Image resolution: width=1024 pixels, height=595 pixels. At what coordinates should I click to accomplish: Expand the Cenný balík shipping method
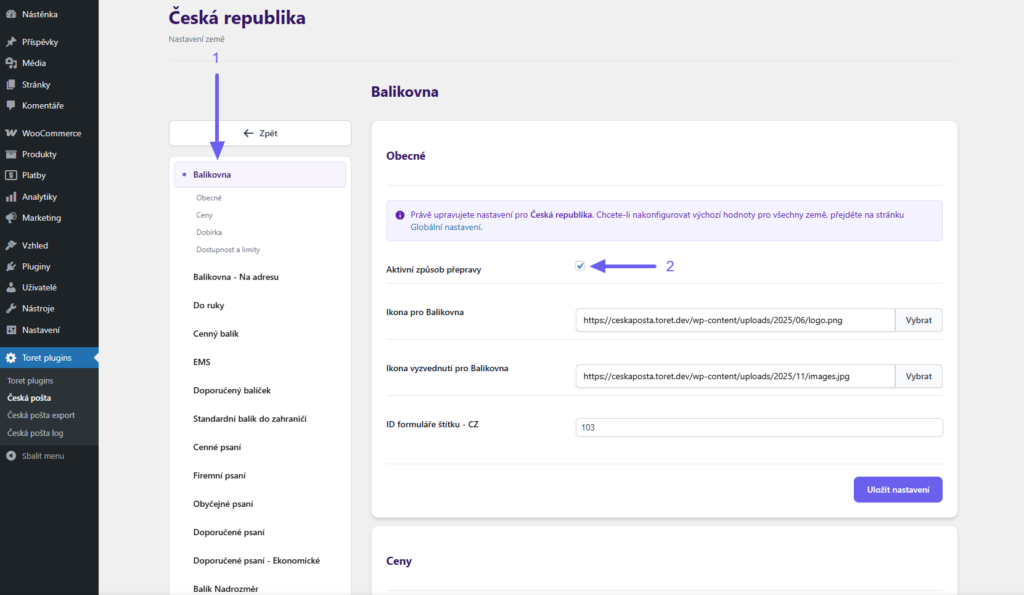215,333
